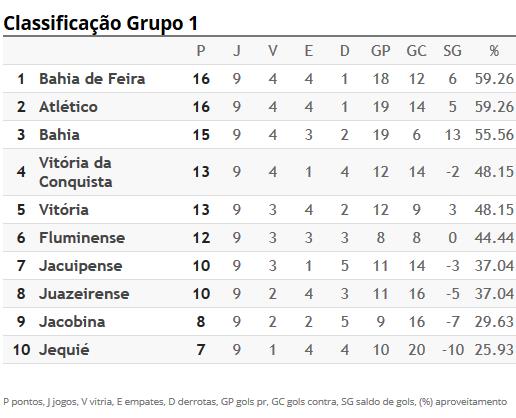
Task: Click the E draws column header
Action: (x=309, y=51)
